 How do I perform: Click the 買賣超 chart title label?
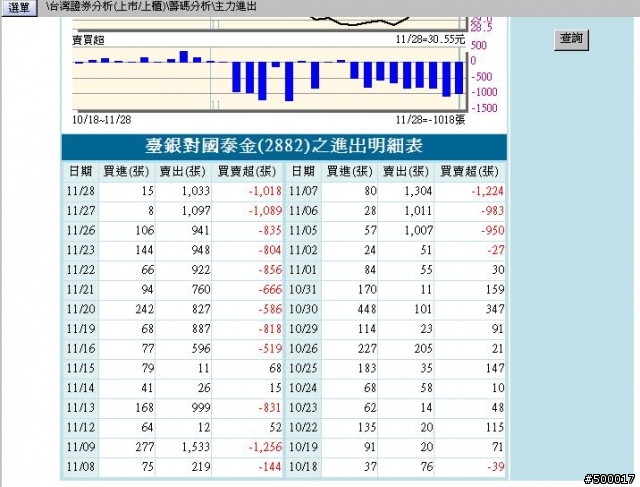[x=89, y=40]
